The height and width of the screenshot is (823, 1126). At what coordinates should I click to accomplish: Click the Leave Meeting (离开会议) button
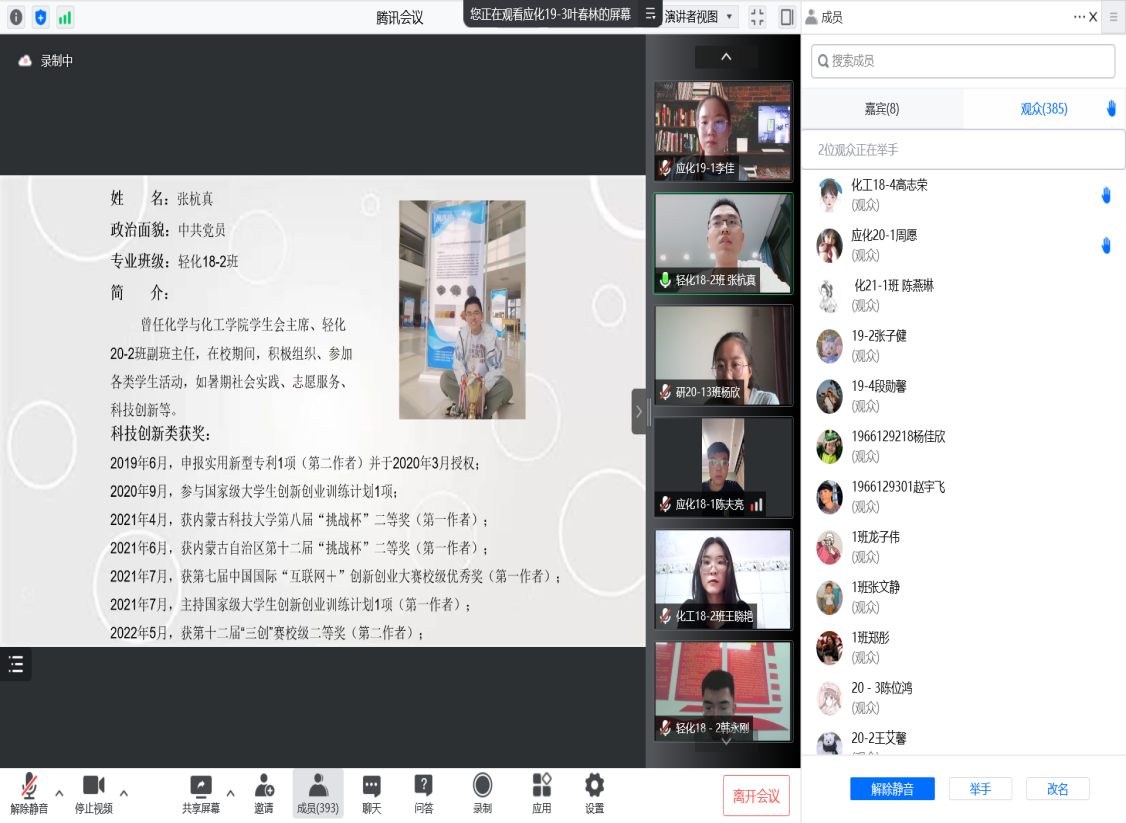(756, 796)
